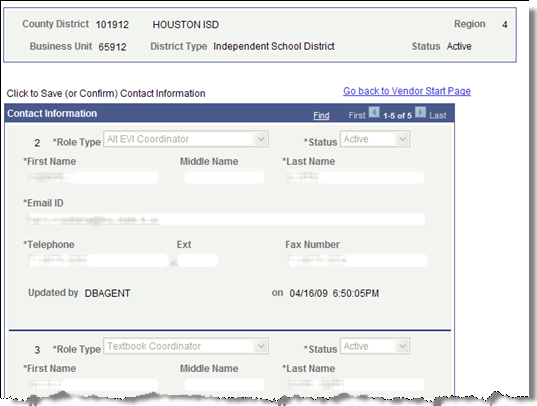This screenshot has width=537, height=406.
Task: Show next rows with right arrow icon
Action: click(421, 112)
